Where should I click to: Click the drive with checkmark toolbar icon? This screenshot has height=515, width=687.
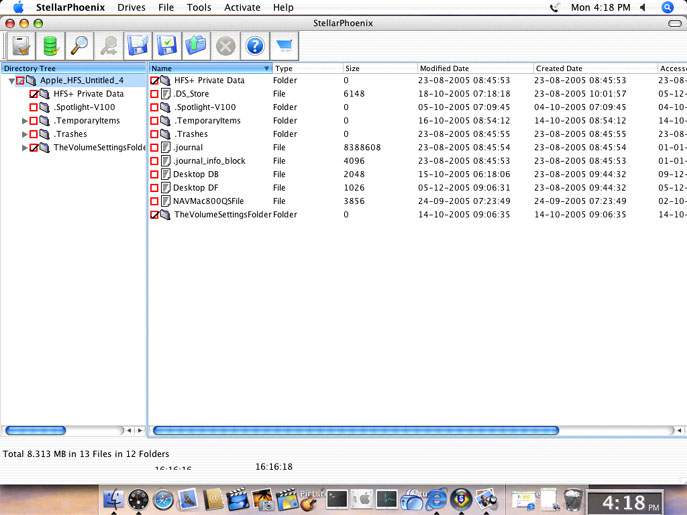coord(21,46)
